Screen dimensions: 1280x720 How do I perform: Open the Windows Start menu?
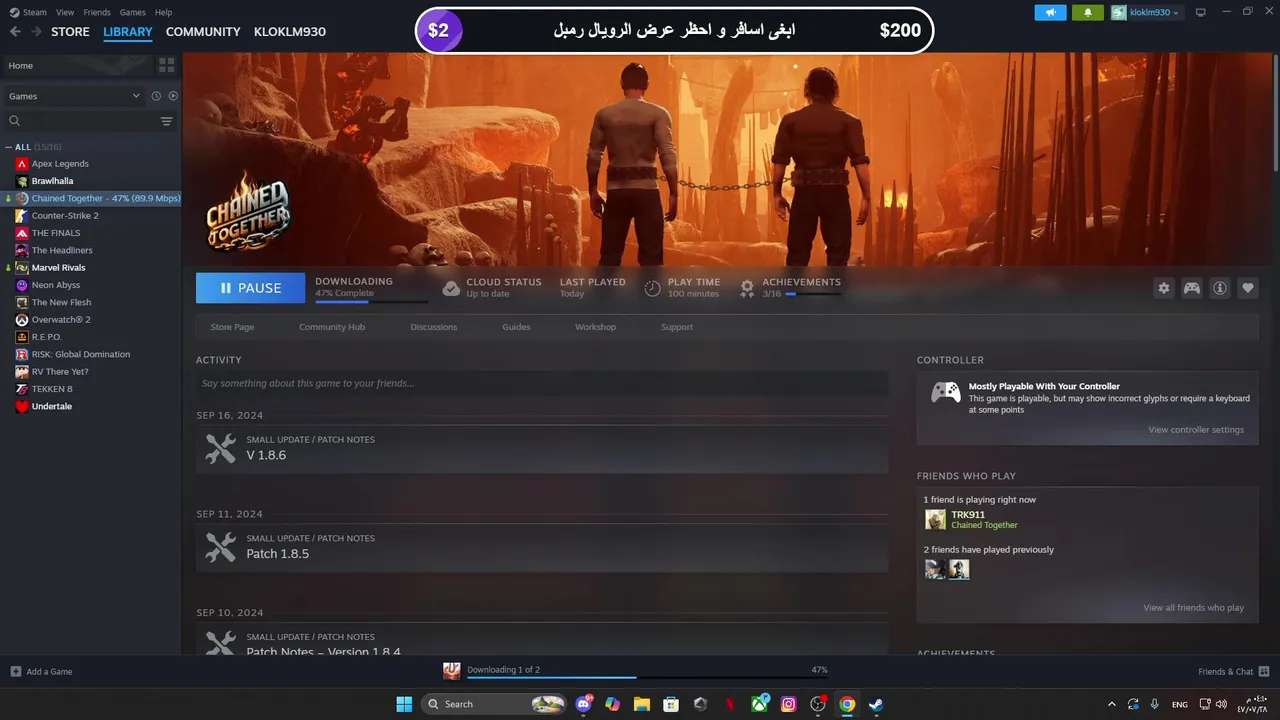tap(404, 704)
